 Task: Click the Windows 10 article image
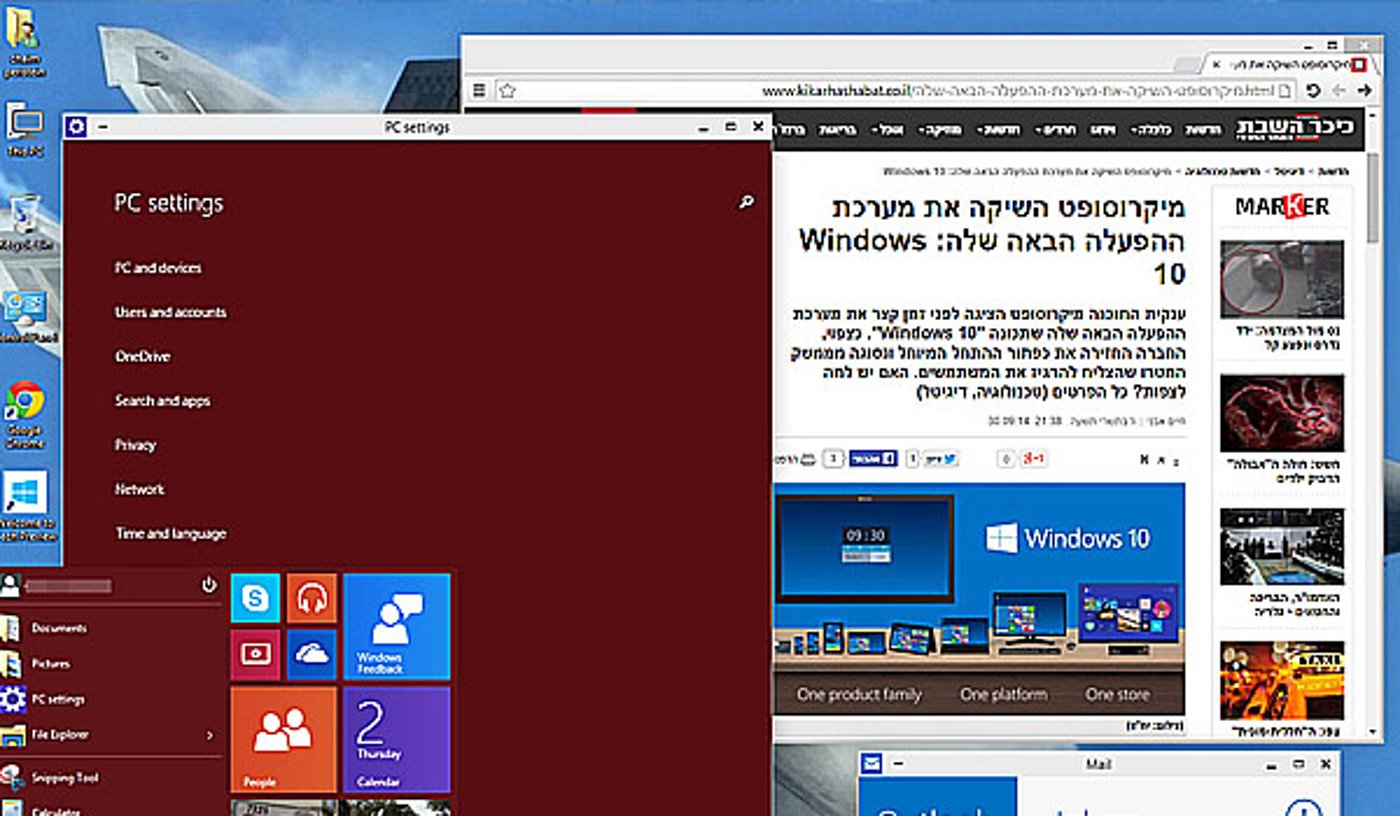click(979, 598)
